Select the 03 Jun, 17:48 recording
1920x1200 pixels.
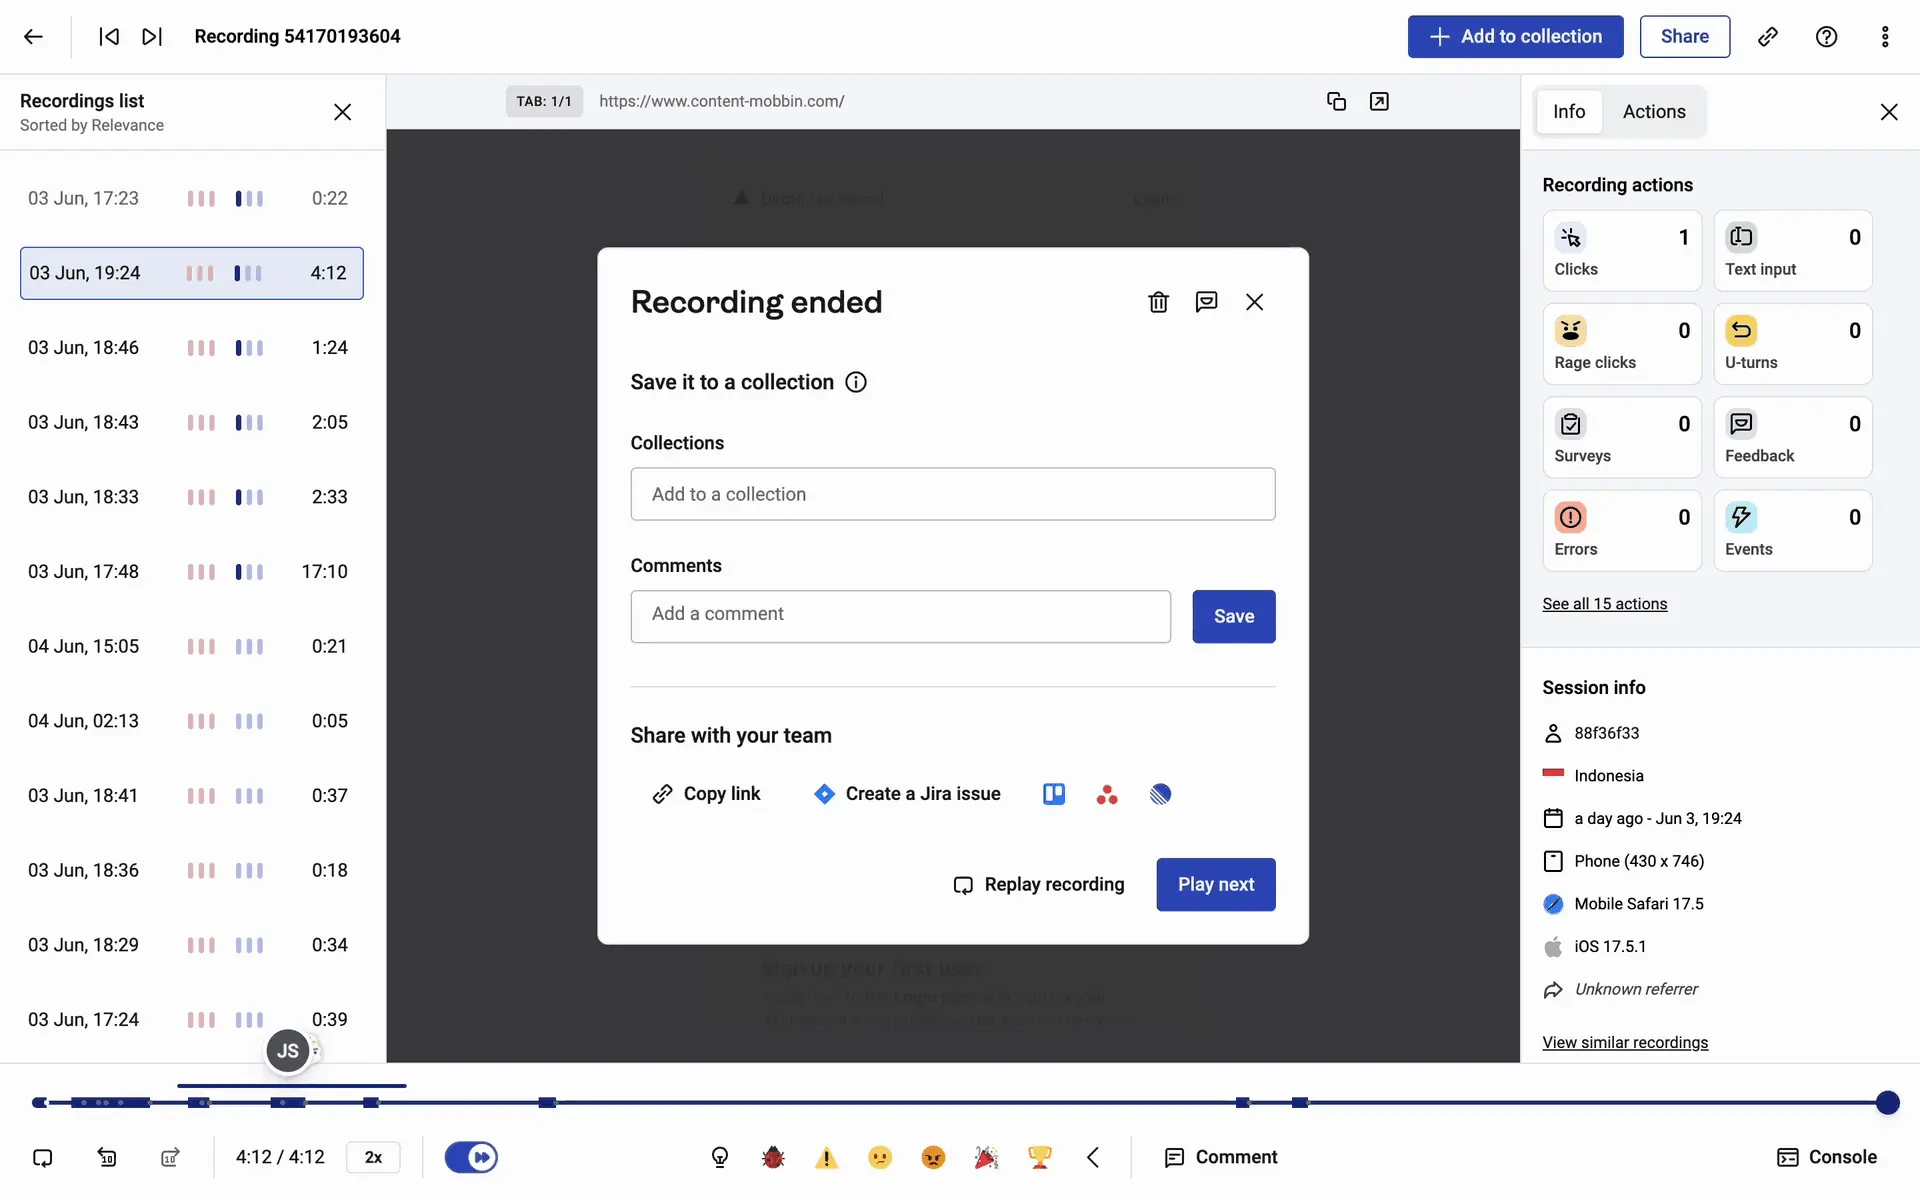click(x=190, y=572)
